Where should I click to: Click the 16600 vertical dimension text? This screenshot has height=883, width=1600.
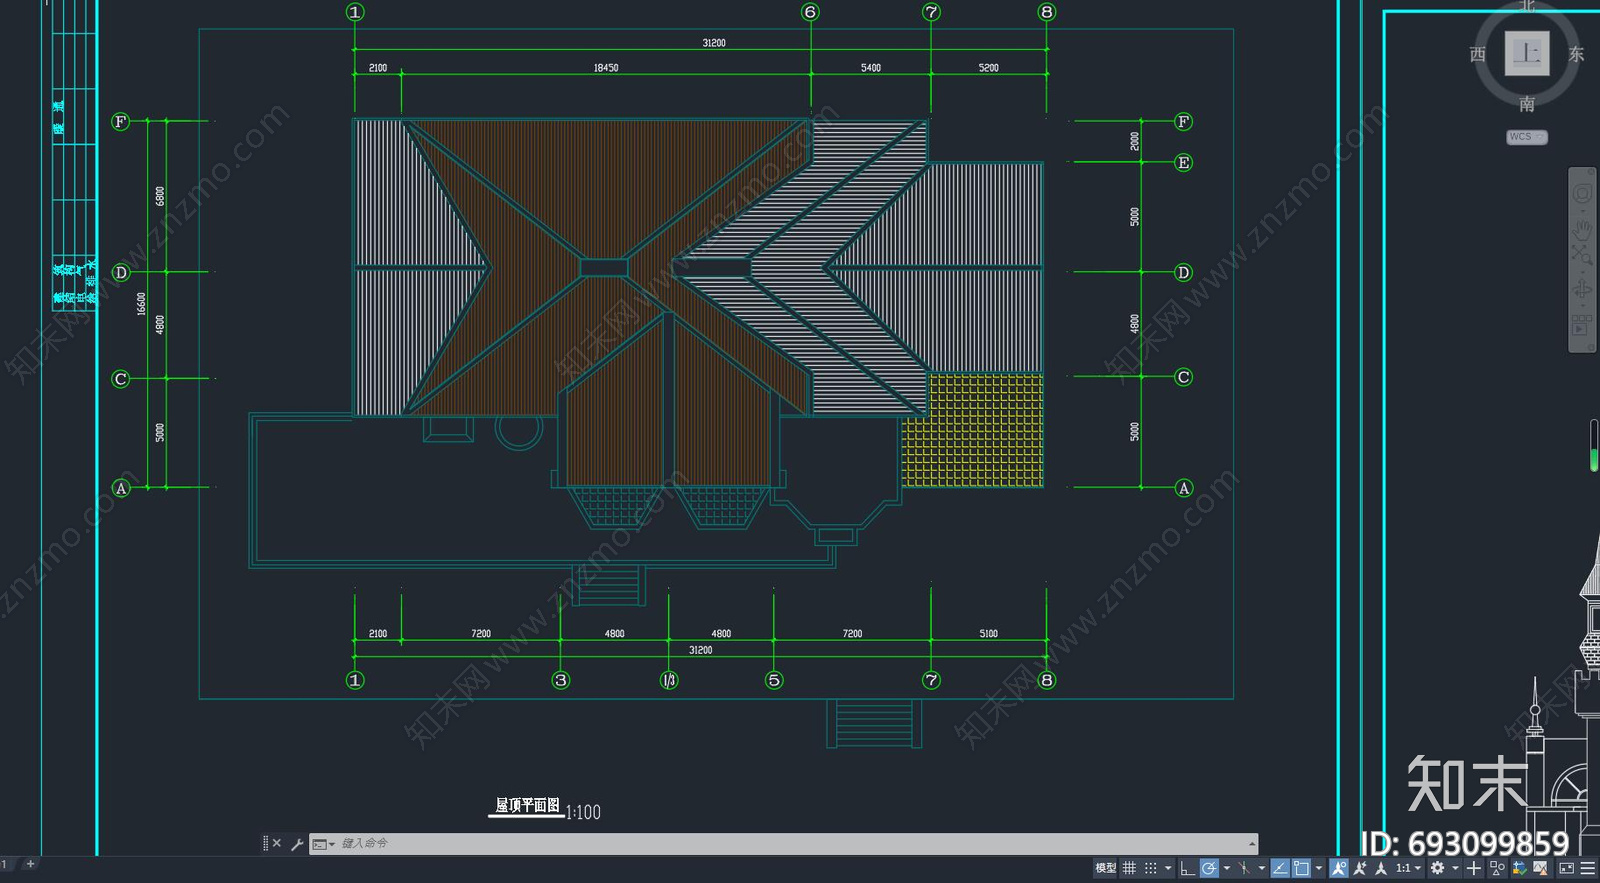[x=141, y=304]
